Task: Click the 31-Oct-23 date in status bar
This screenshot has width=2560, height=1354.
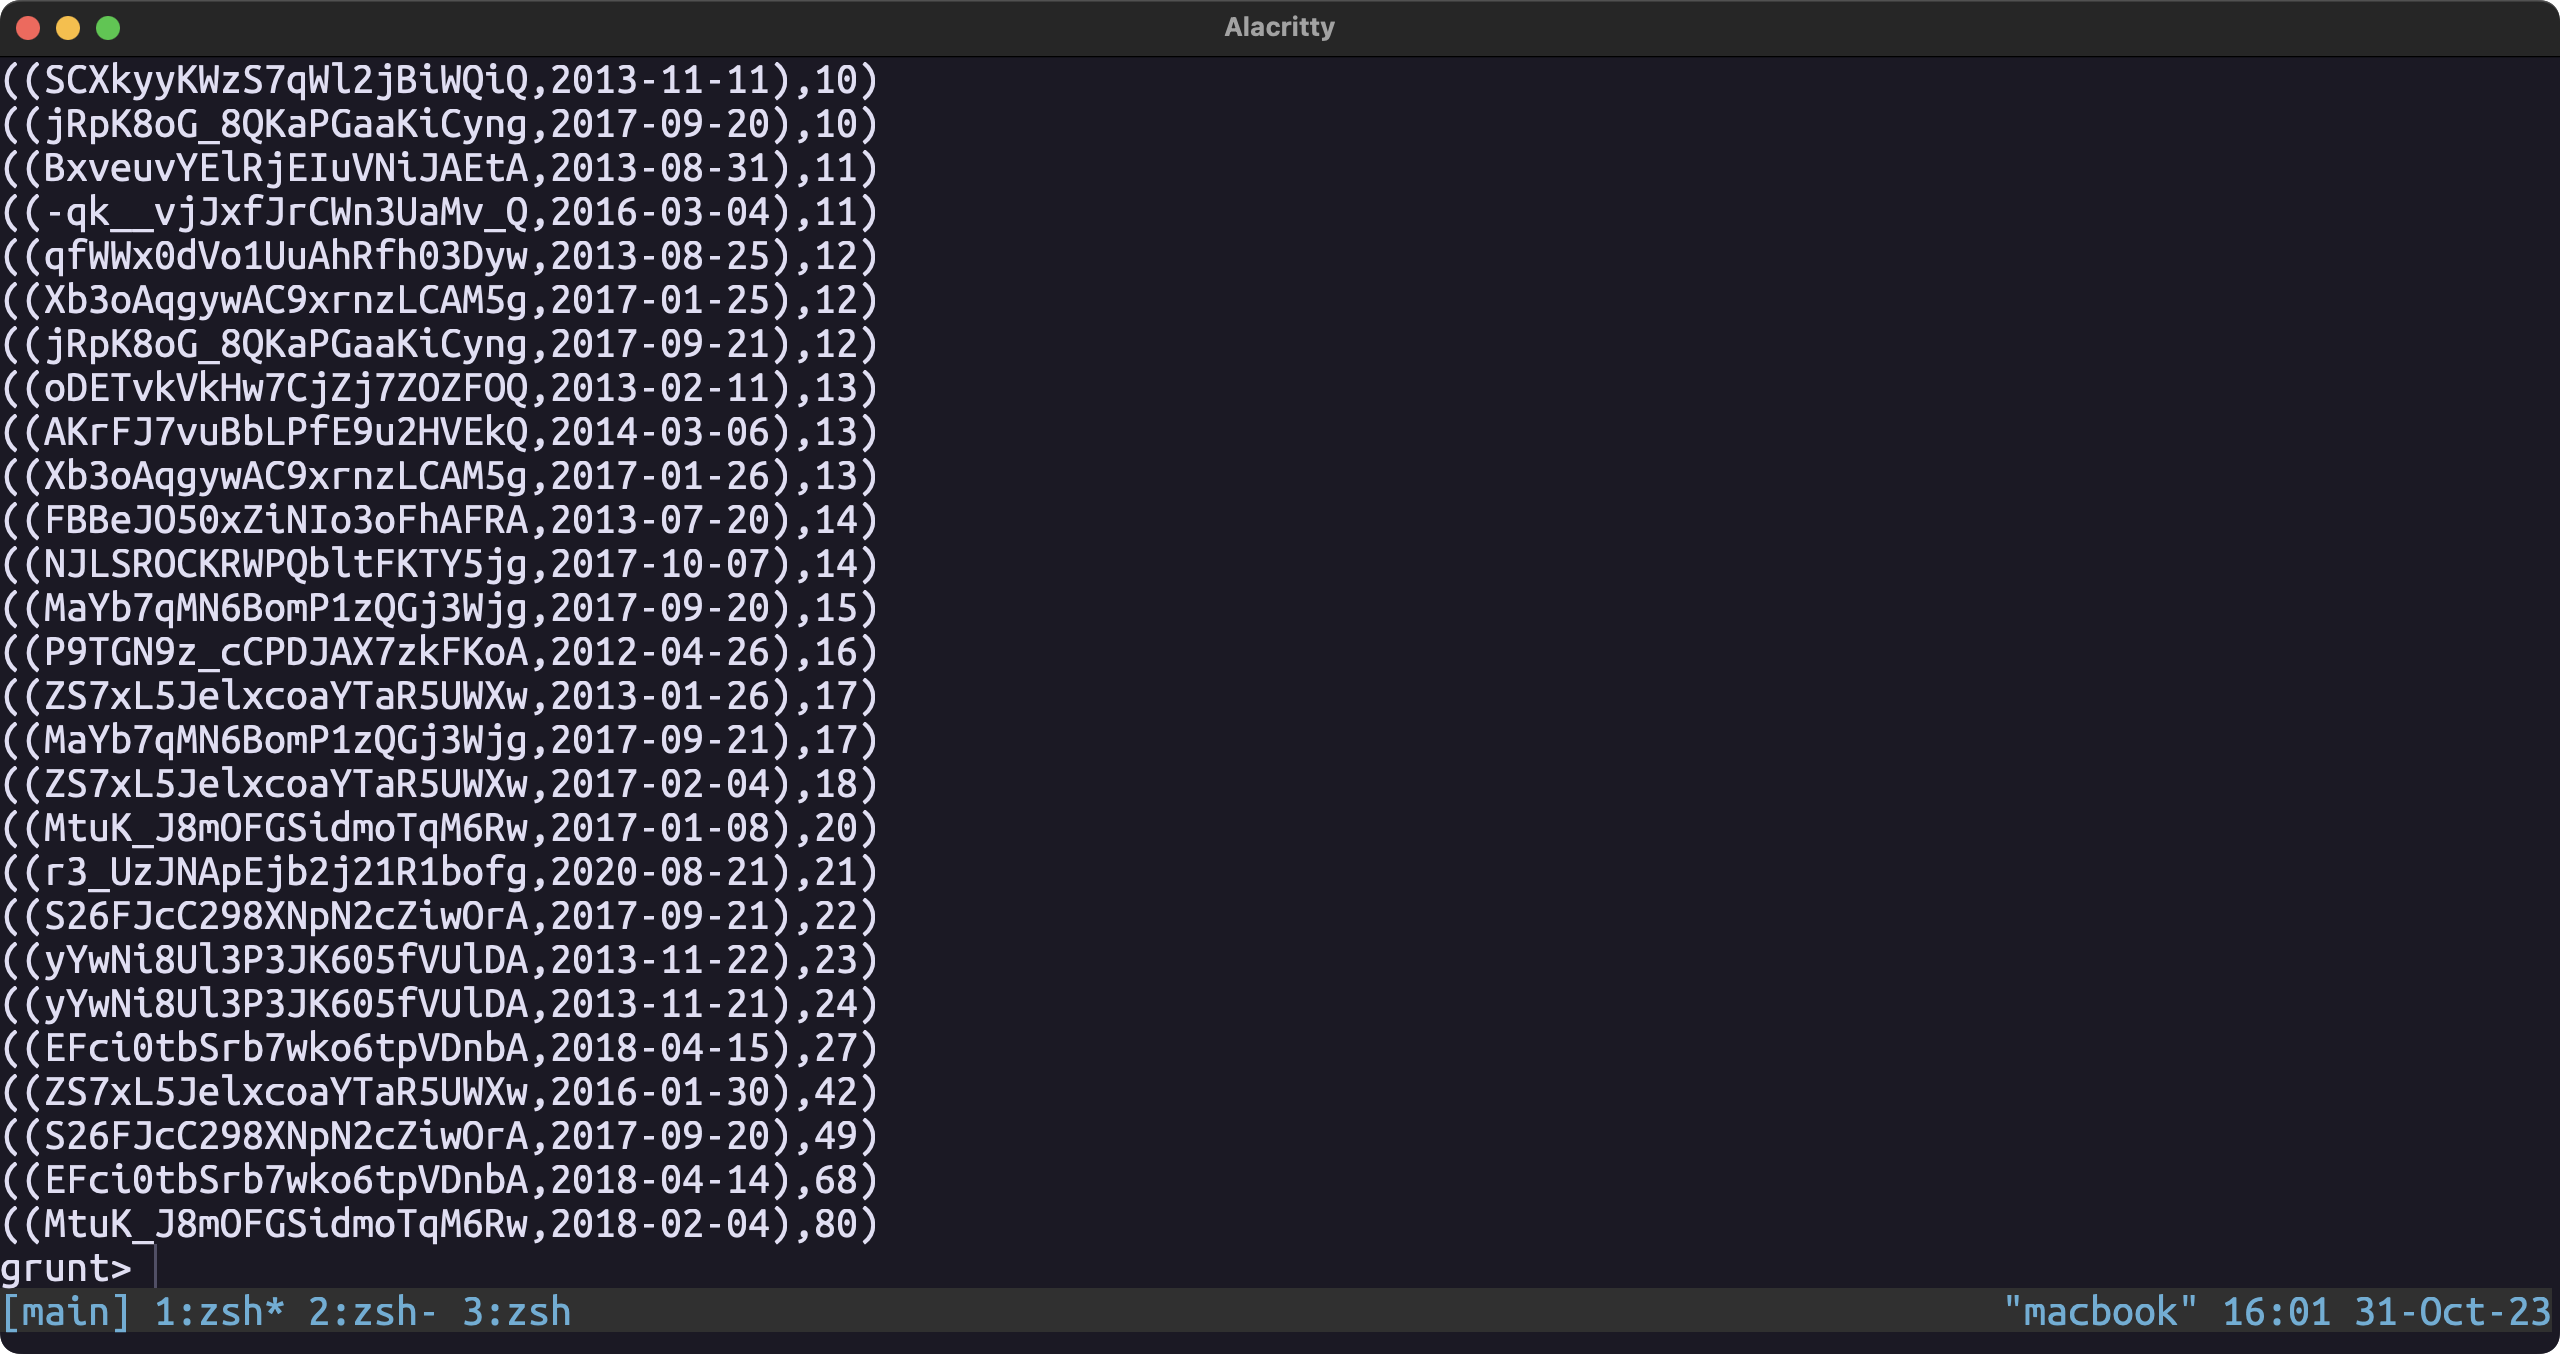Action: 2452,1312
